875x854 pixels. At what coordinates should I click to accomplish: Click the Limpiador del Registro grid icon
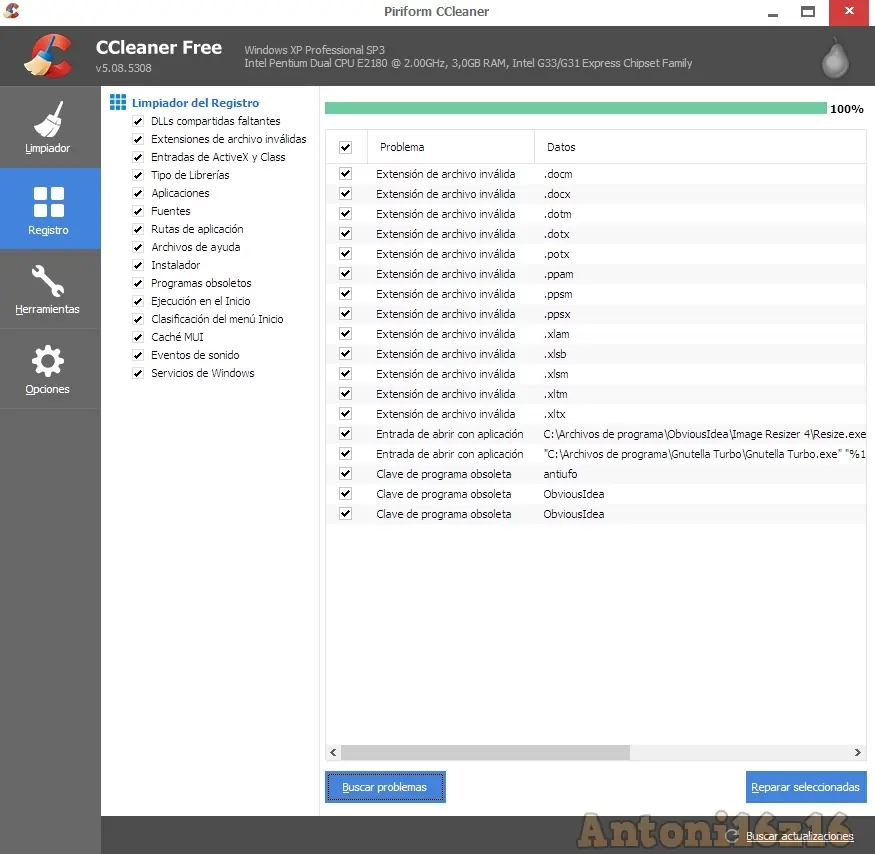tap(118, 102)
